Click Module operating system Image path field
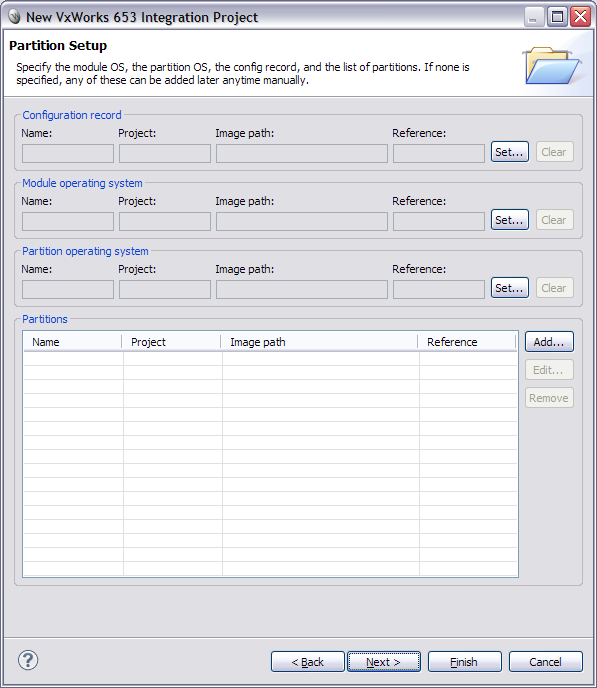 [302, 222]
